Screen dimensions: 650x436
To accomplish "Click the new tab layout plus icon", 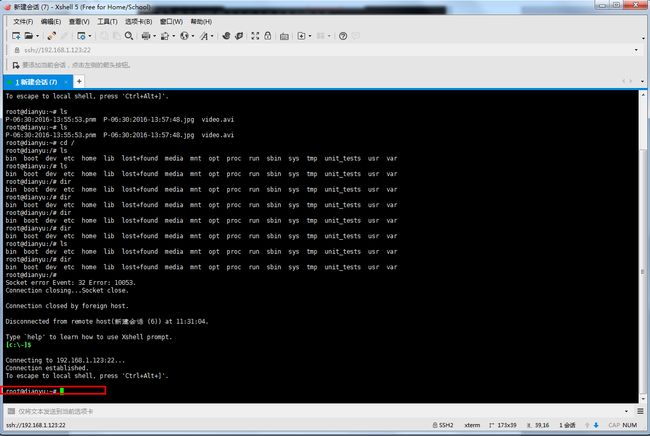I will (x=301, y=36).
